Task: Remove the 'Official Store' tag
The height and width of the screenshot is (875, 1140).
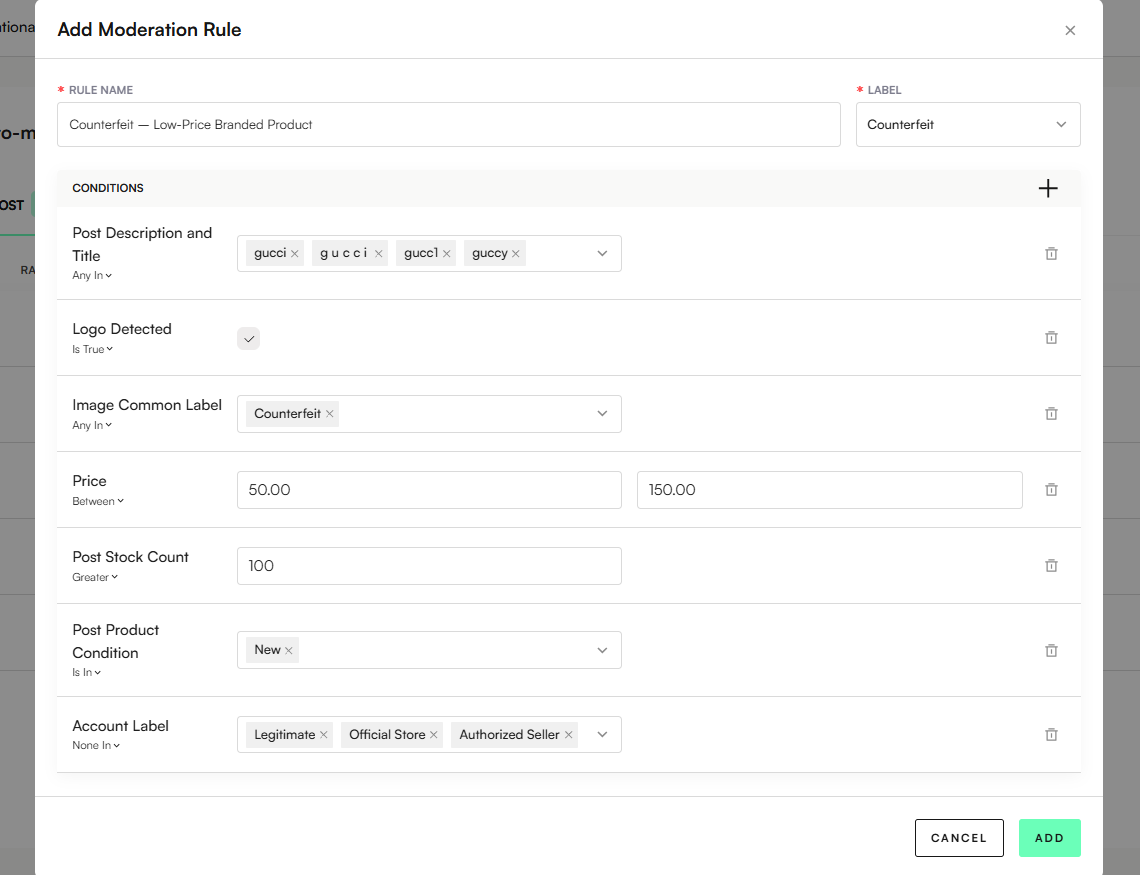Action: 434,735
